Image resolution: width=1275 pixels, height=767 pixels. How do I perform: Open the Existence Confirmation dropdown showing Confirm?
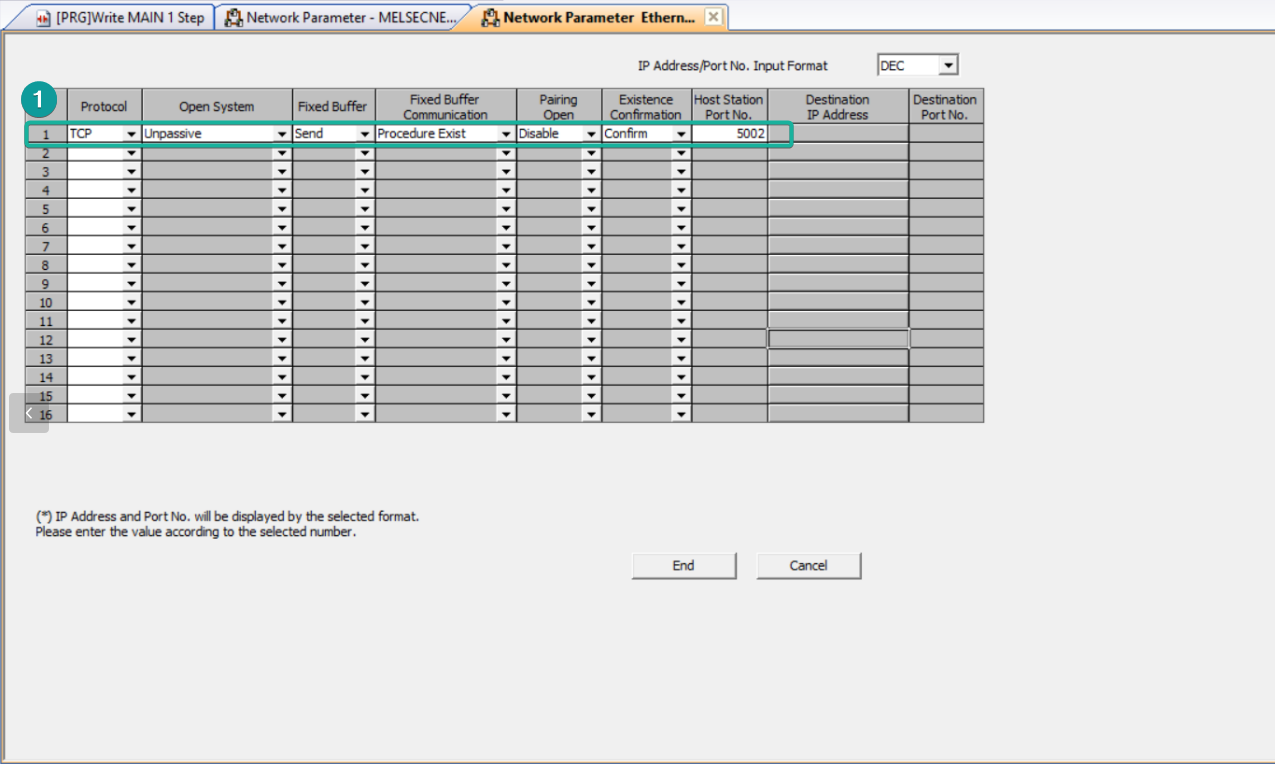click(x=681, y=134)
